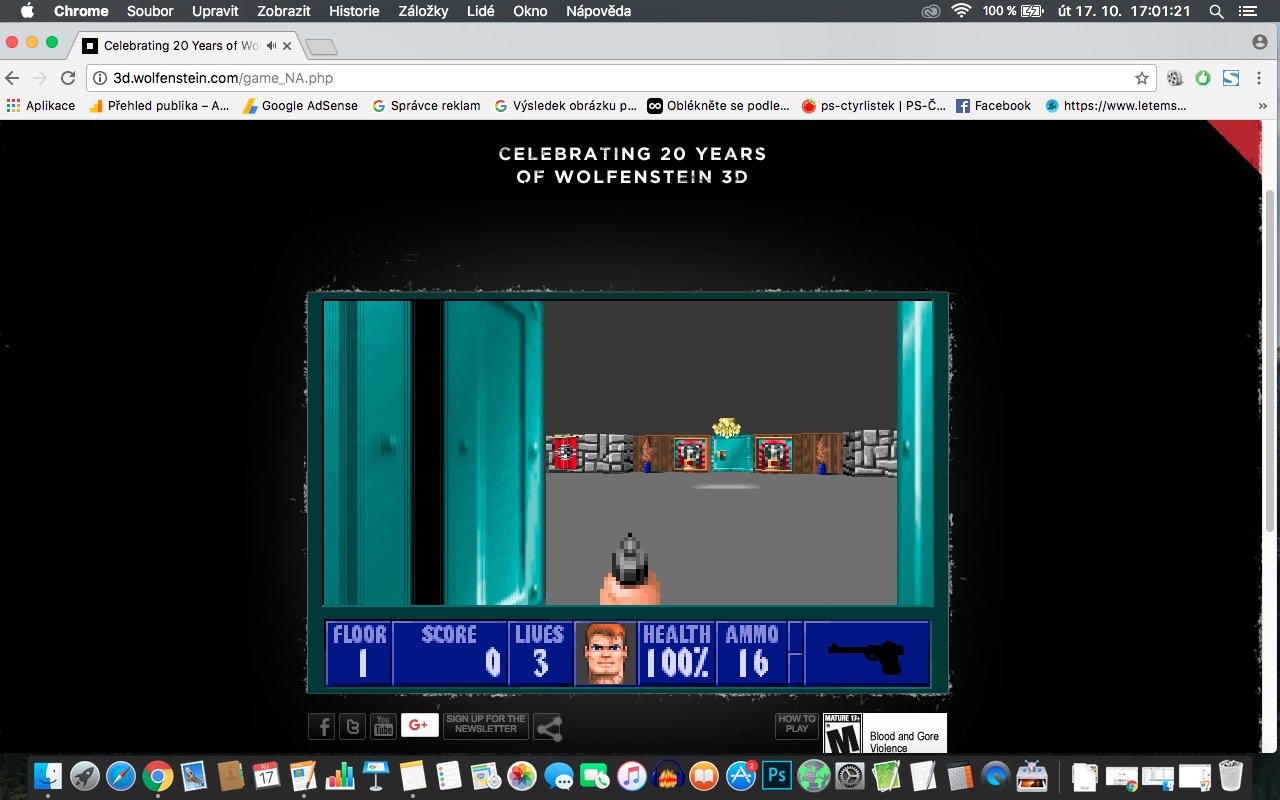Screen dimensions: 1280x800
Task: Click the green thumbs-up extension icon
Action: coord(1203,78)
